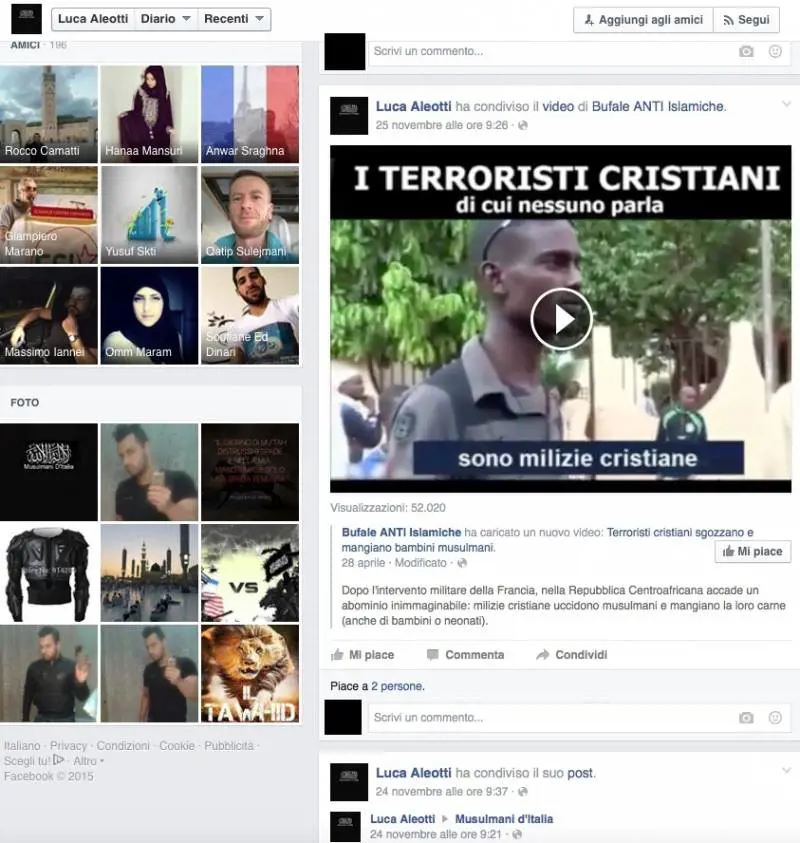Viewport: 800px width, 843px height.
Task: Open friend Soufiane Ed Dinari's profile tile
Action: tap(250, 316)
